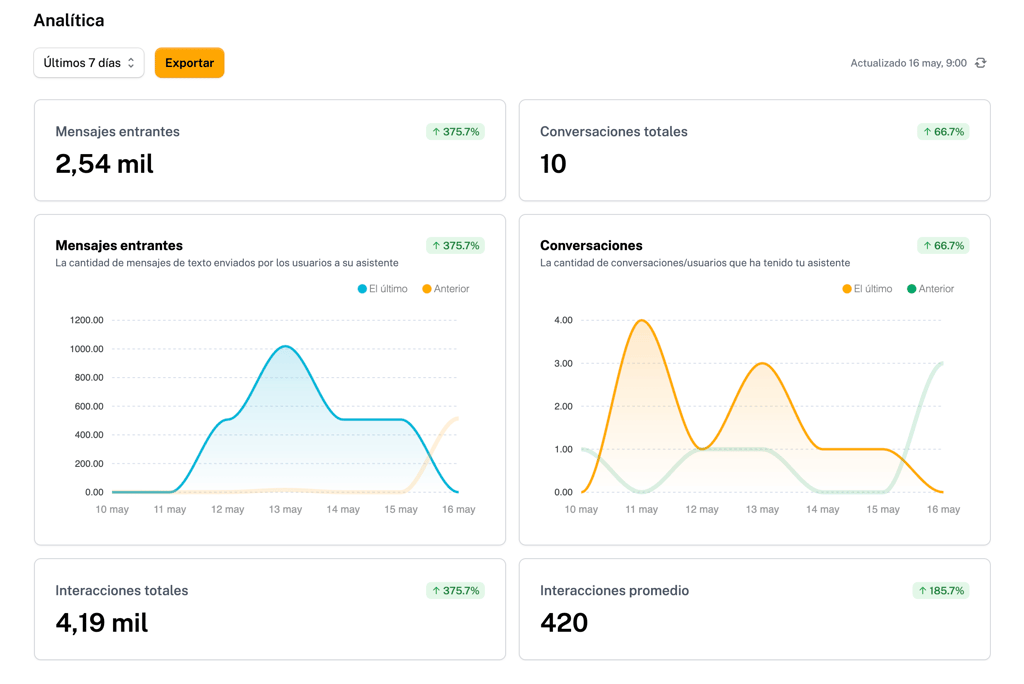Click the Exportar button
The width and height of the screenshot is (1024, 684).
tap(189, 63)
